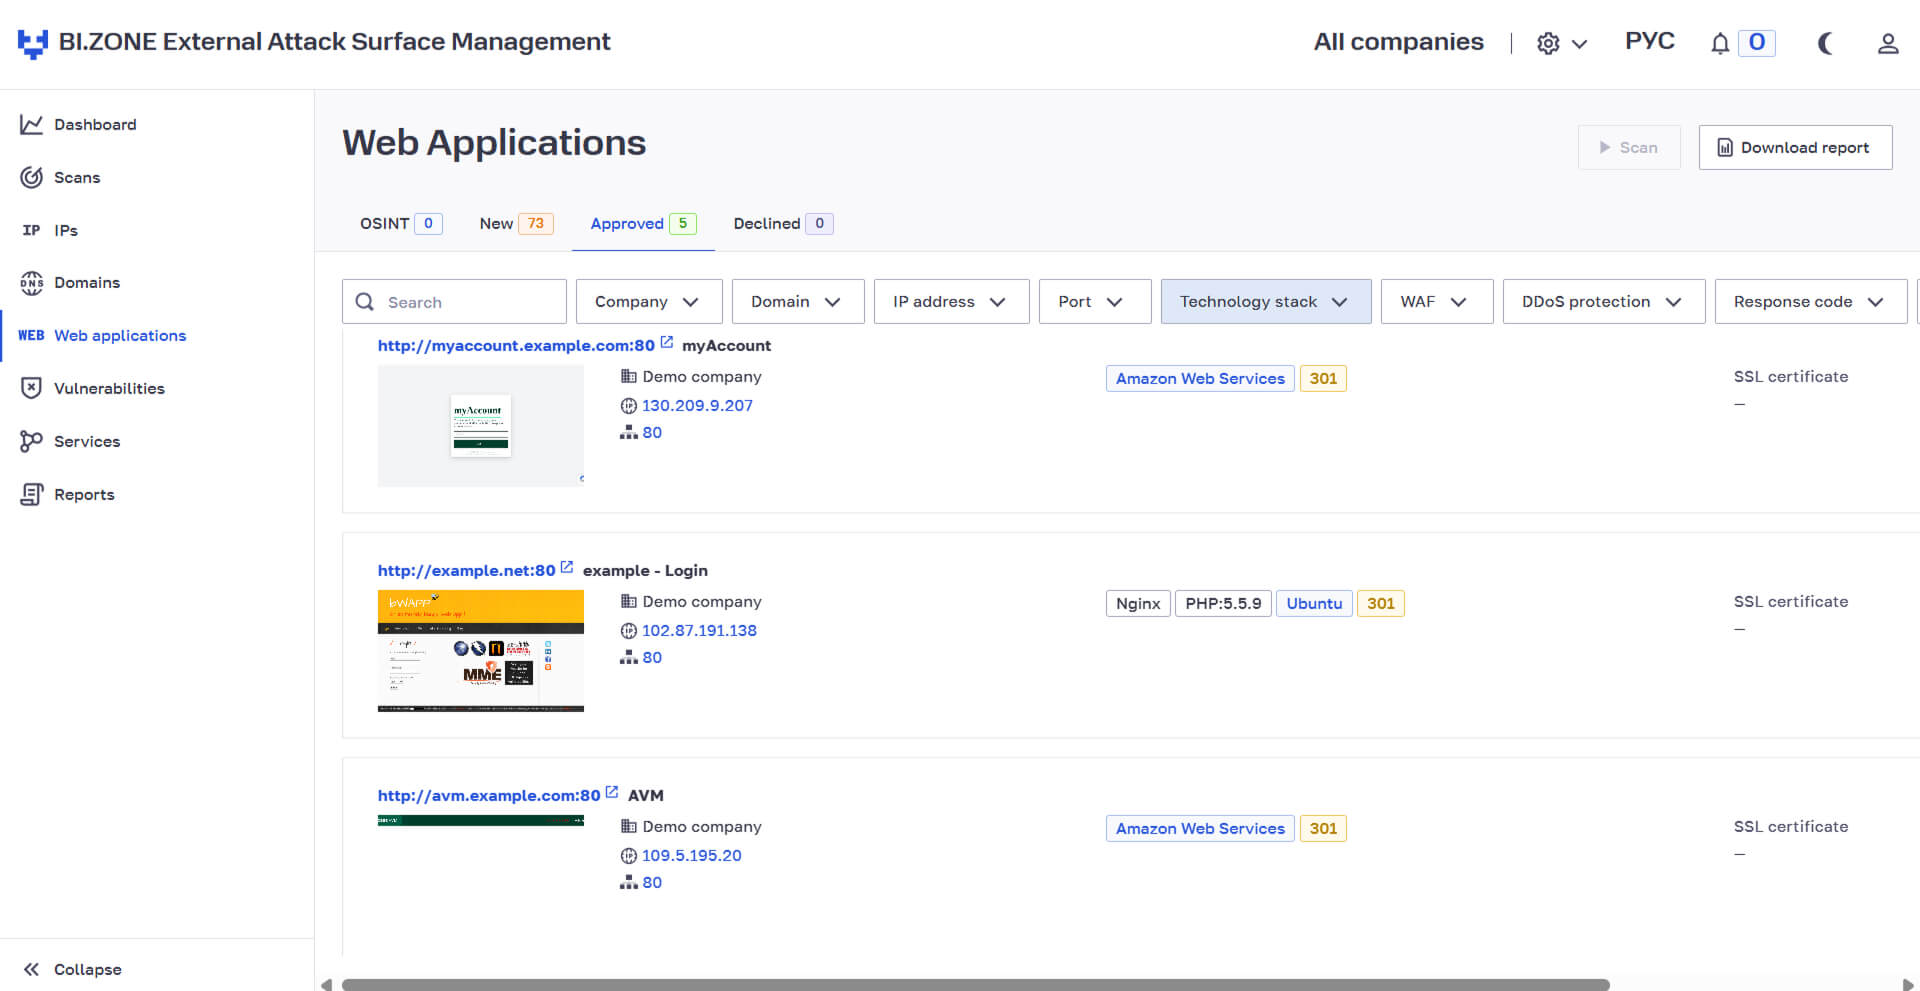The width and height of the screenshot is (1920, 991).
Task: Open the DDoS protection filter
Action: point(1604,302)
